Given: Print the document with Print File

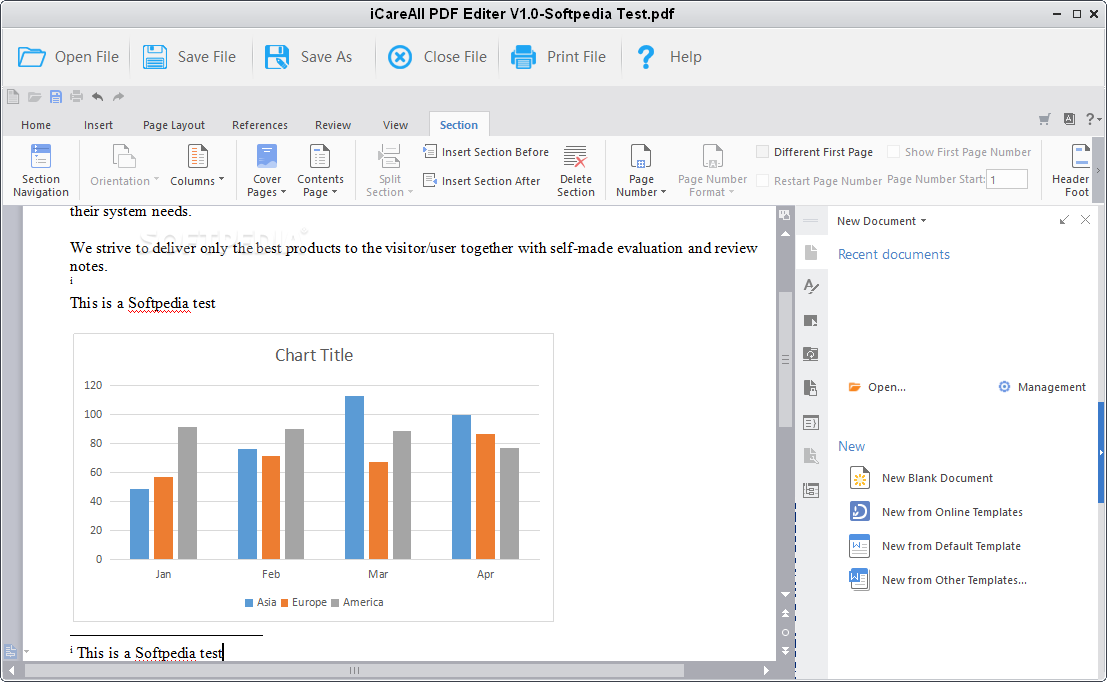Looking at the screenshot, I should point(558,56).
